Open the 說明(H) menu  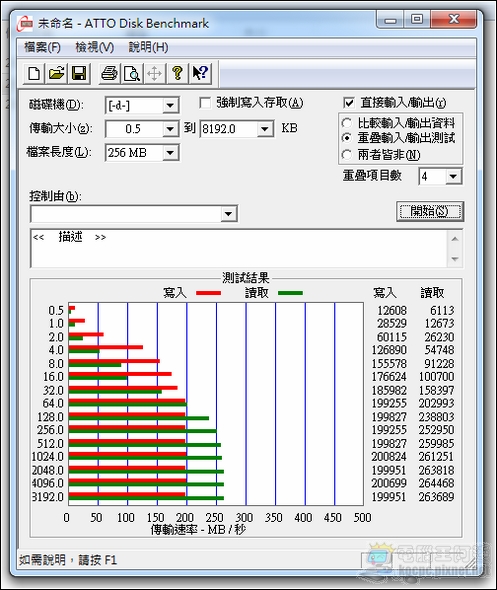pyautogui.click(x=148, y=47)
